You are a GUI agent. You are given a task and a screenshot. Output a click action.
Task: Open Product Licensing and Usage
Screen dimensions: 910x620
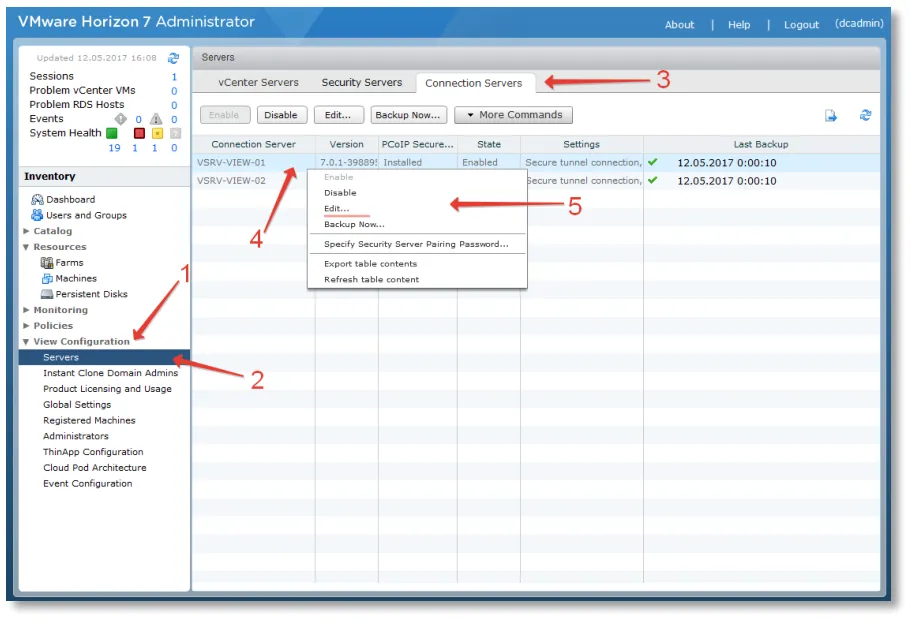click(x=107, y=388)
